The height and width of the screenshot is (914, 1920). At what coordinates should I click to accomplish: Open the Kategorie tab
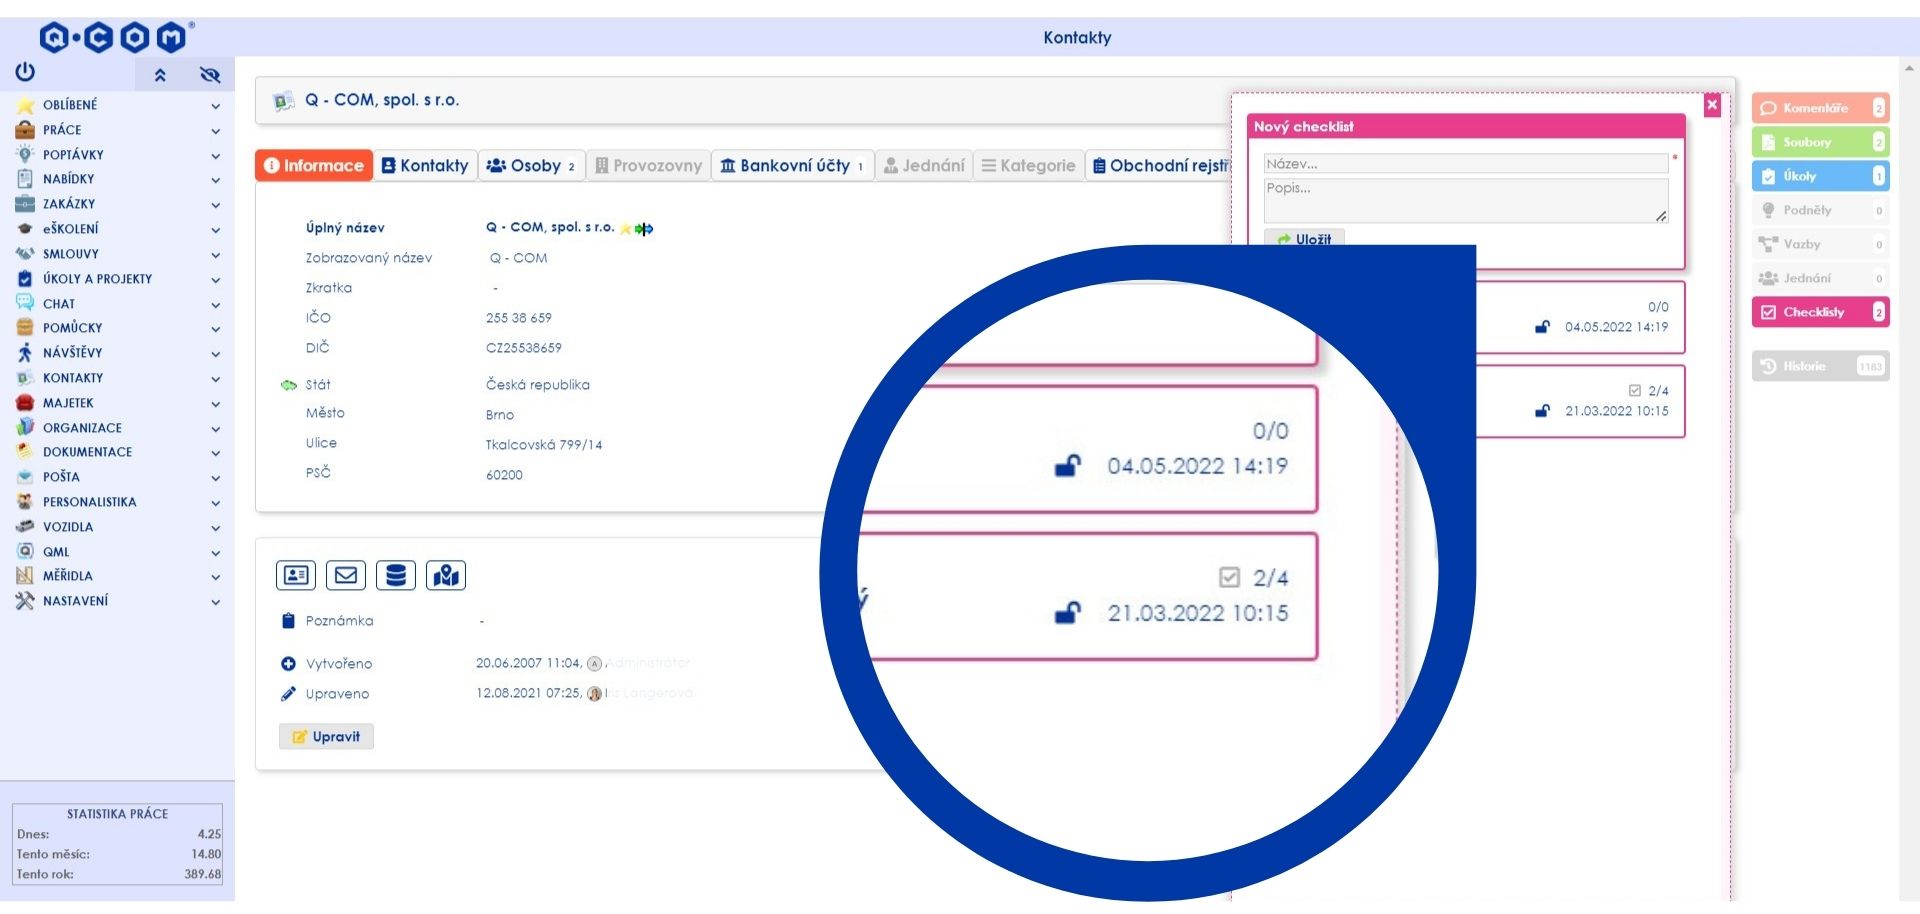click(1028, 166)
